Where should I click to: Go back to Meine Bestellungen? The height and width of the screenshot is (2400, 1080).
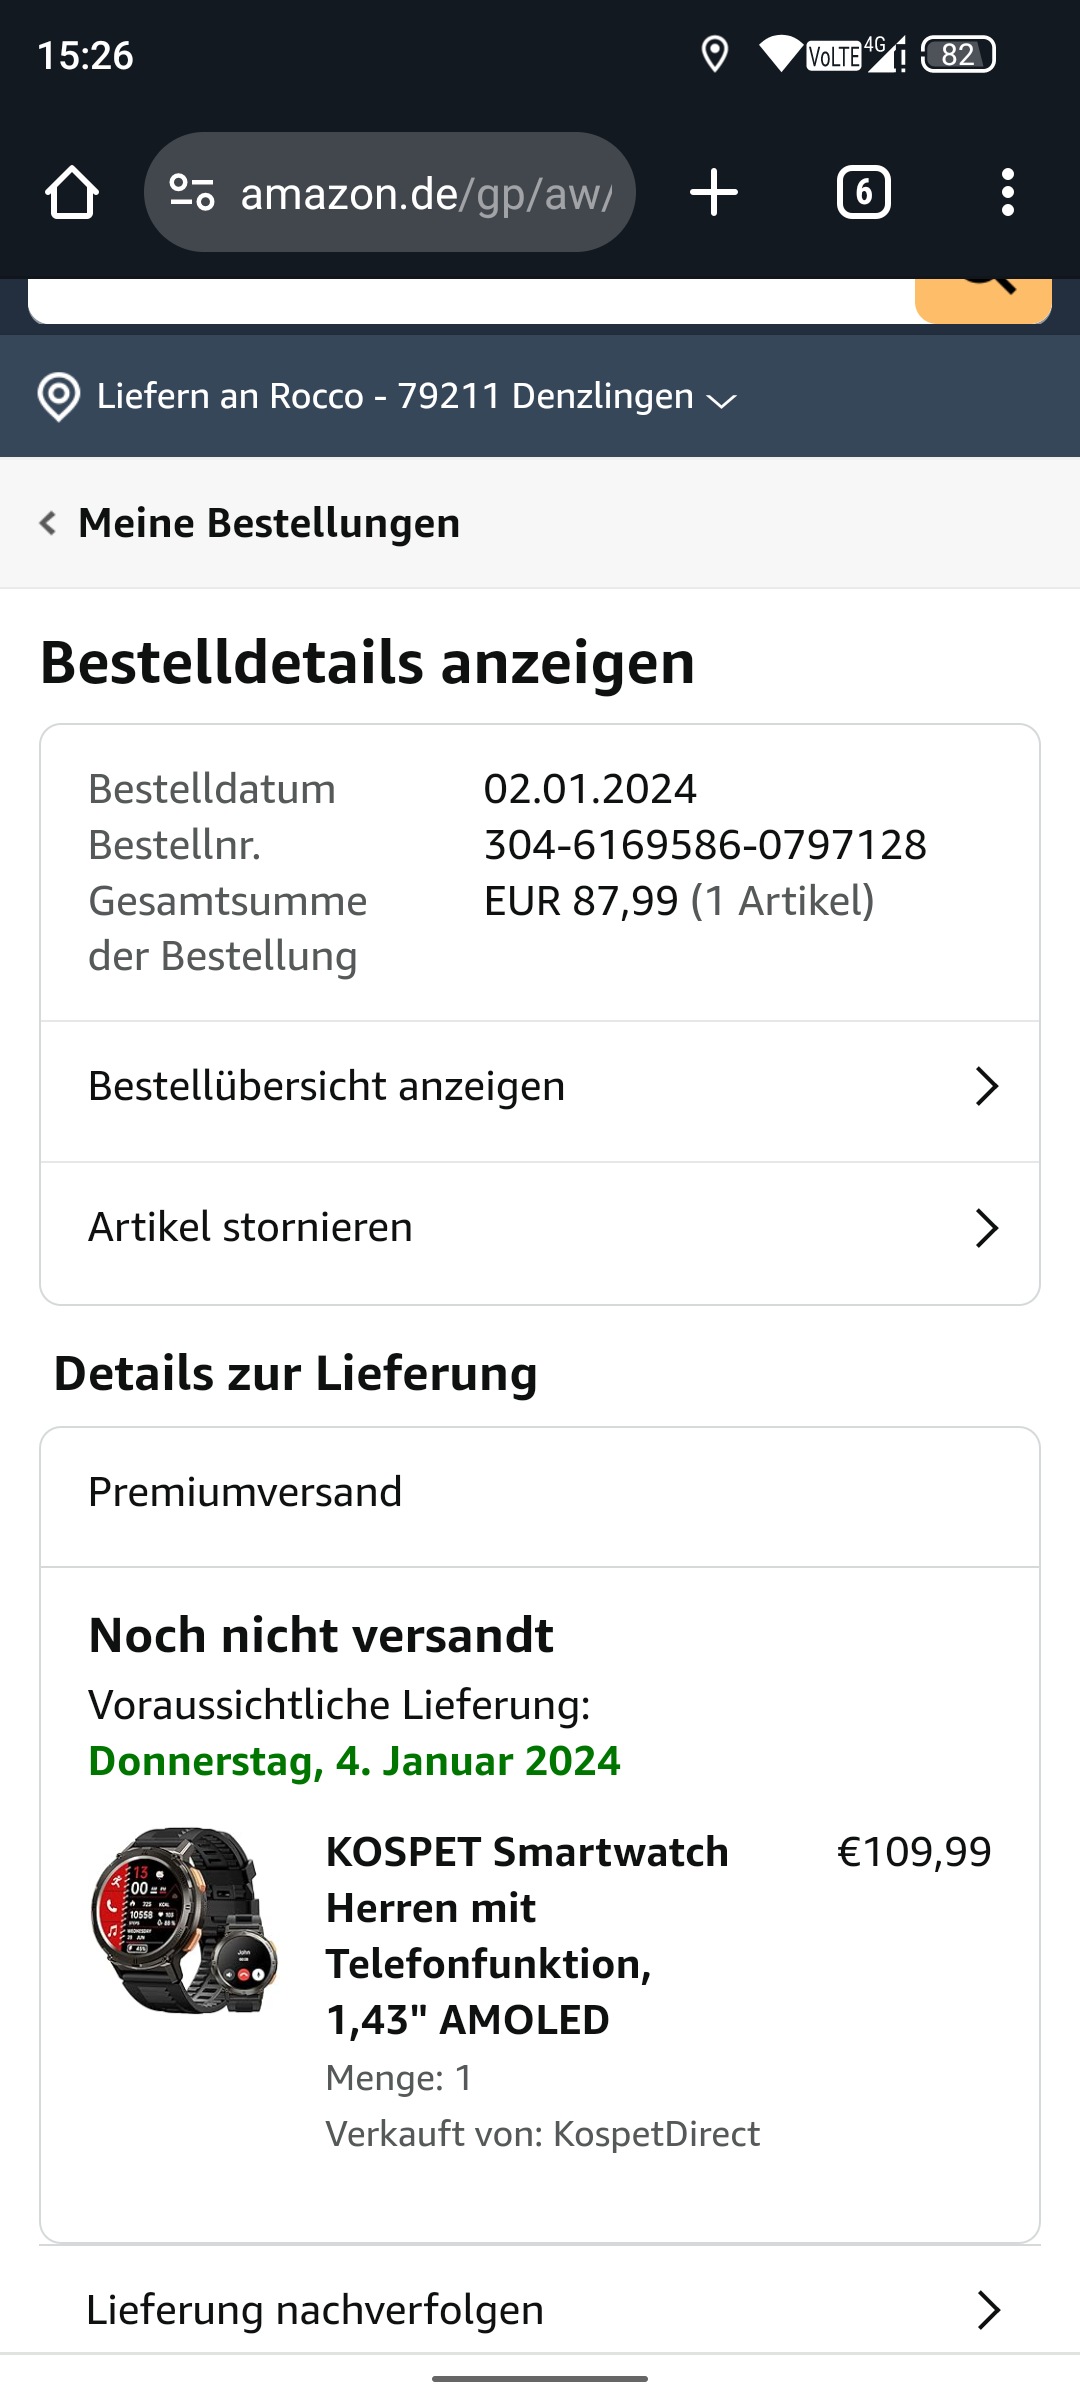click(269, 523)
